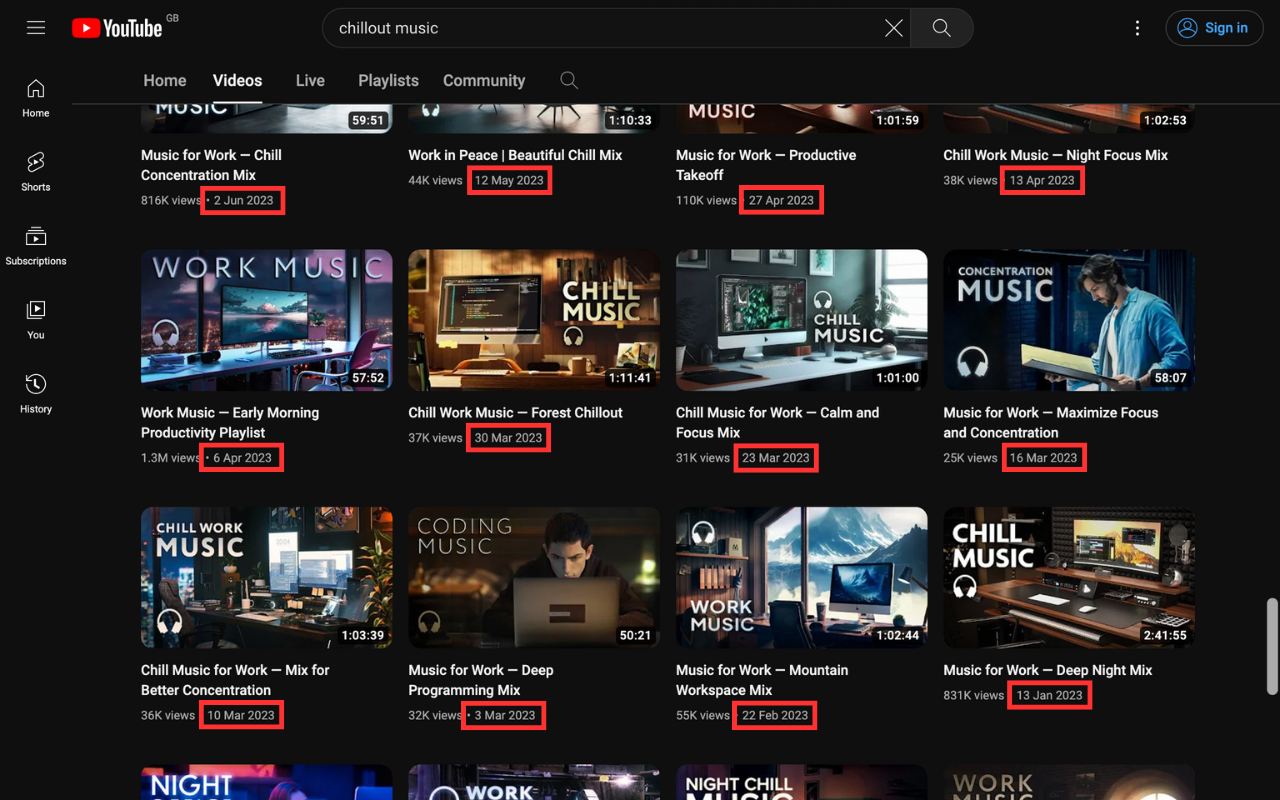
Task: Switch to the Live tab
Action: (310, 81)
